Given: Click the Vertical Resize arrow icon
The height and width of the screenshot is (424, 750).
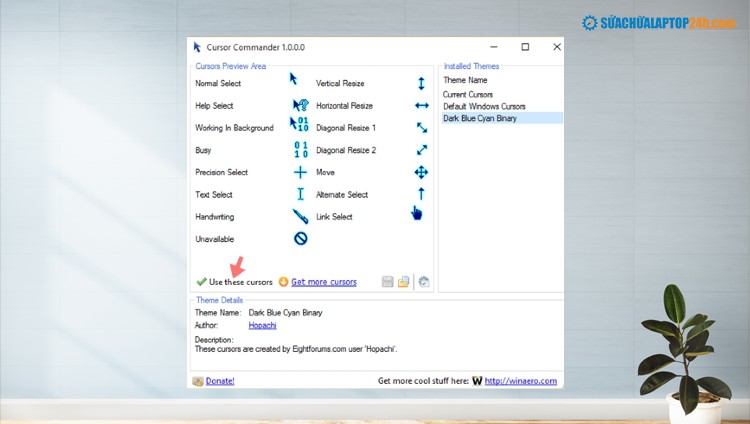Looking at the screenshot, I should point(421,83).
